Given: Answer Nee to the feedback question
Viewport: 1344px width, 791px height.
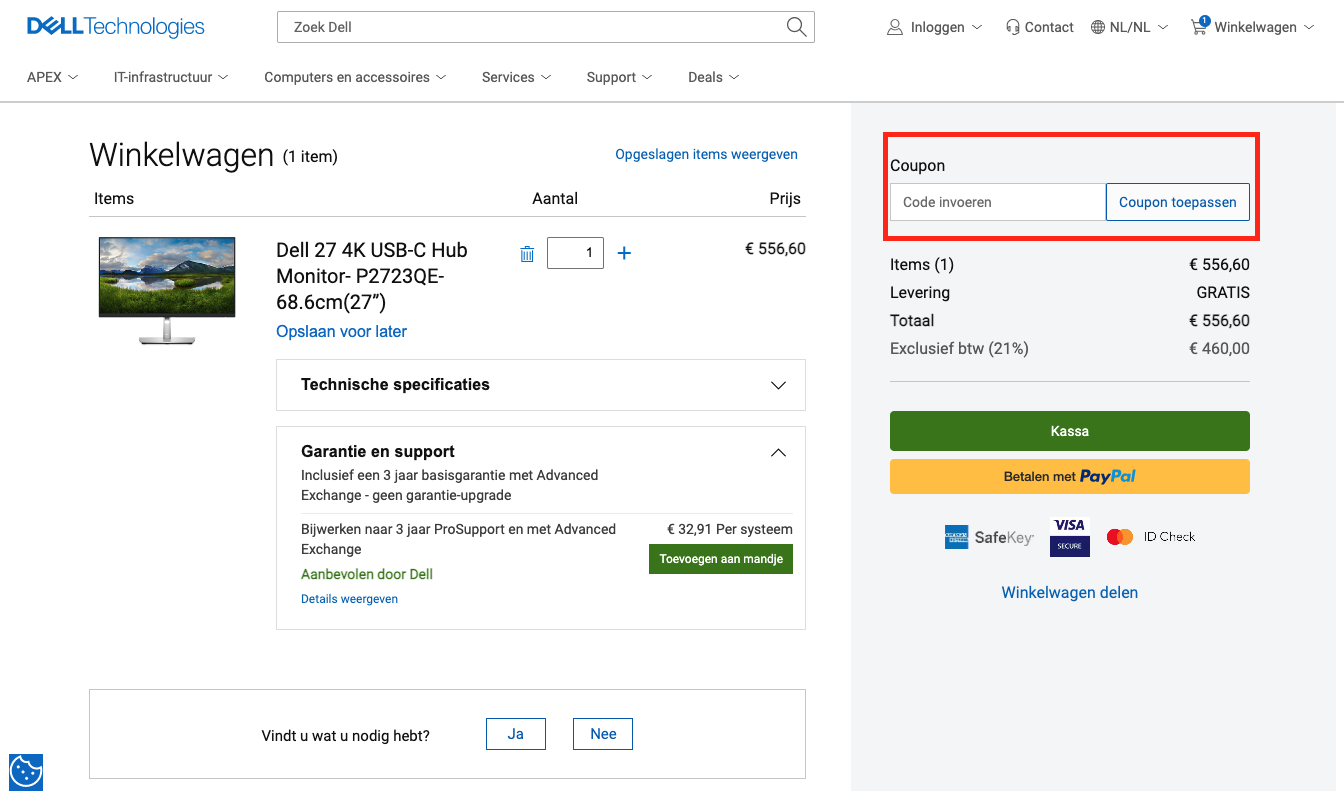Looking at the screenshot, I should click(x=603, y=734).
